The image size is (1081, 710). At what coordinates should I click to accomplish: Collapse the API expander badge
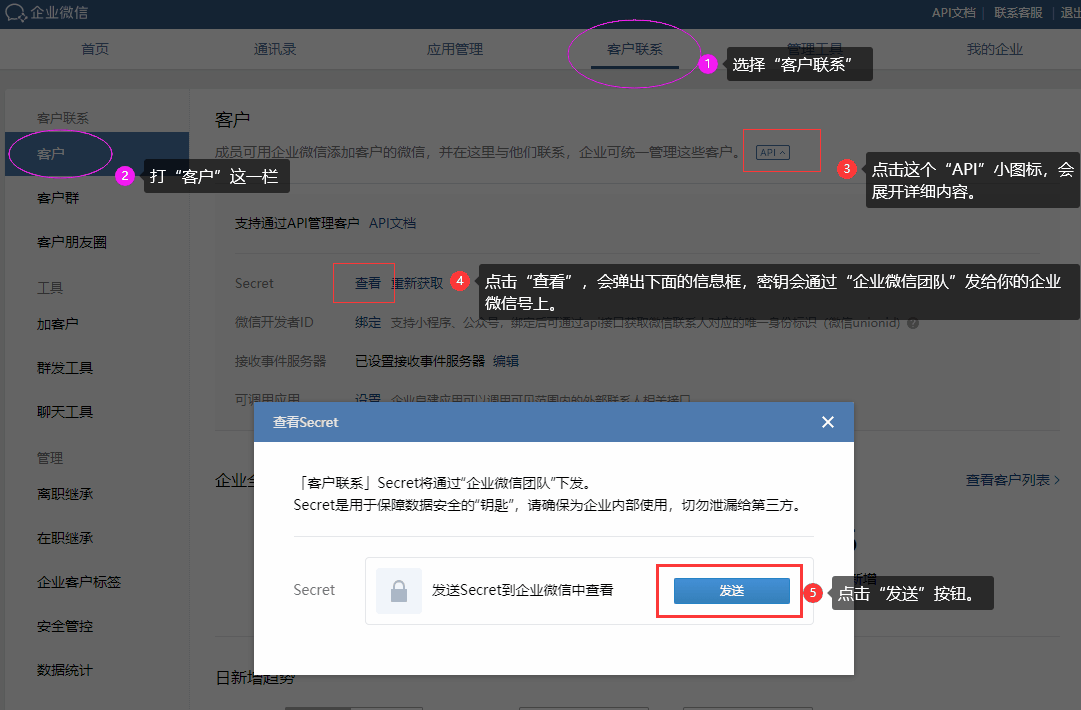pyautogui.click(x=772, y=152)
